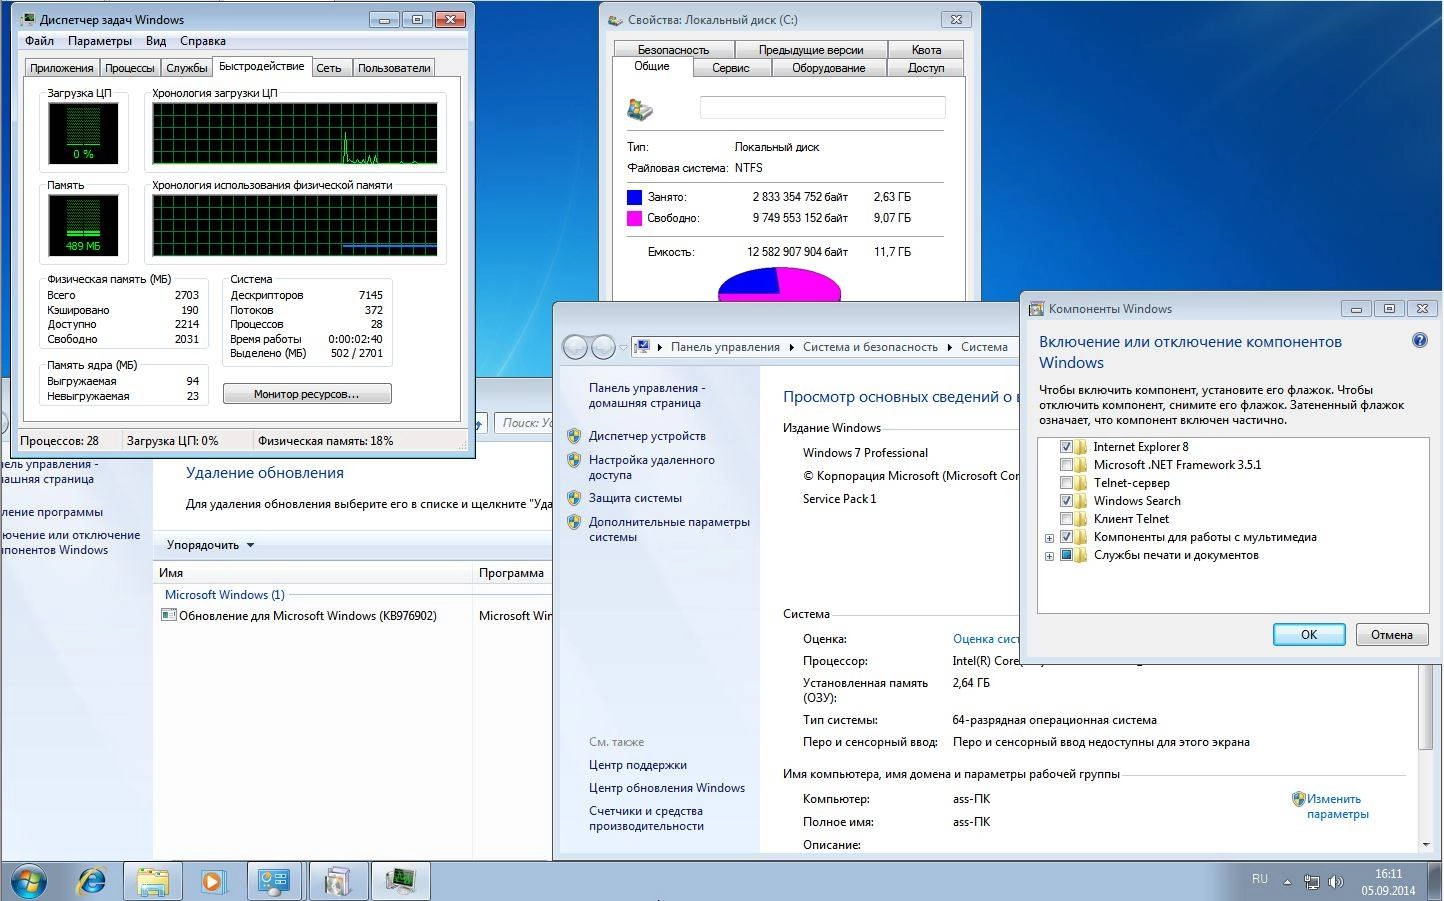Click the CPU usage gauge in Task Manager
The width and height of the screenshot is (1444, 901).
tap(83, 133)
